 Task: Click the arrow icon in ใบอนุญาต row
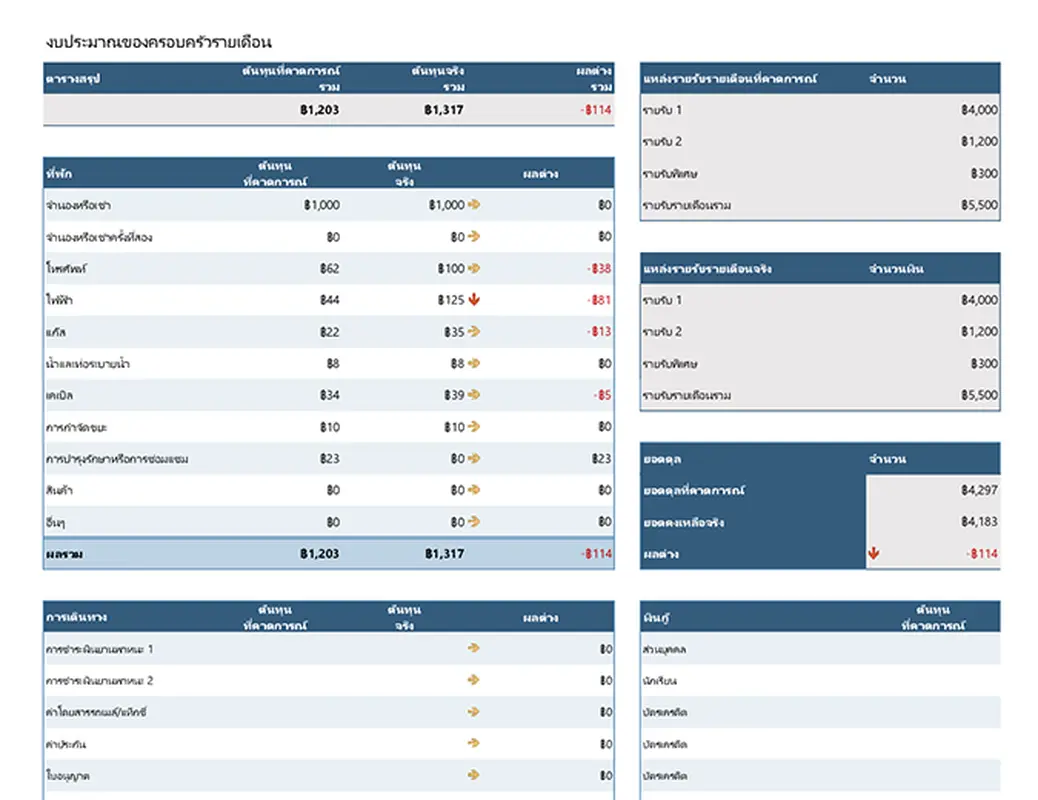474,775
